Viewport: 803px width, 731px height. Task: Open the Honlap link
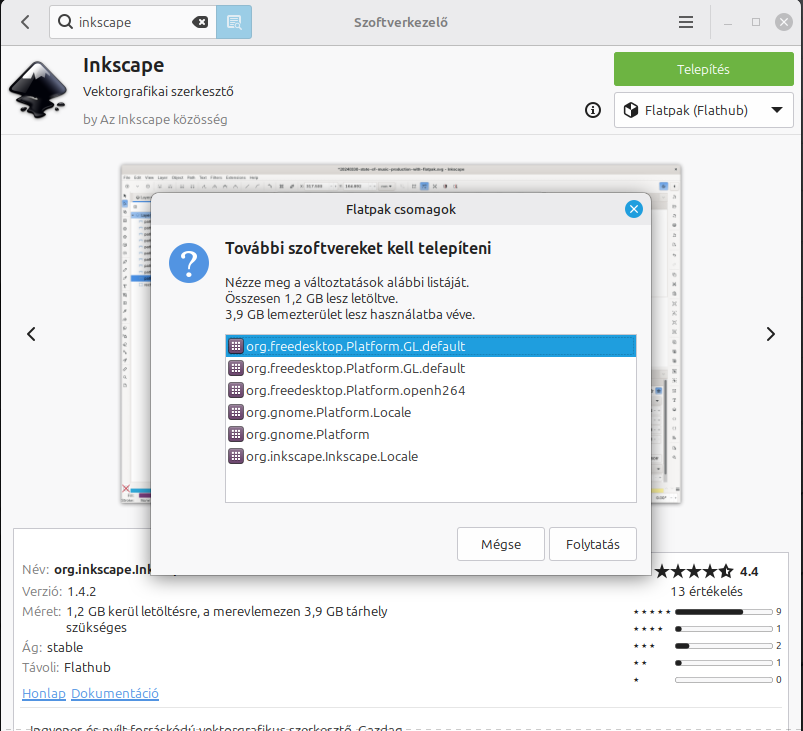tap(44, 694)
